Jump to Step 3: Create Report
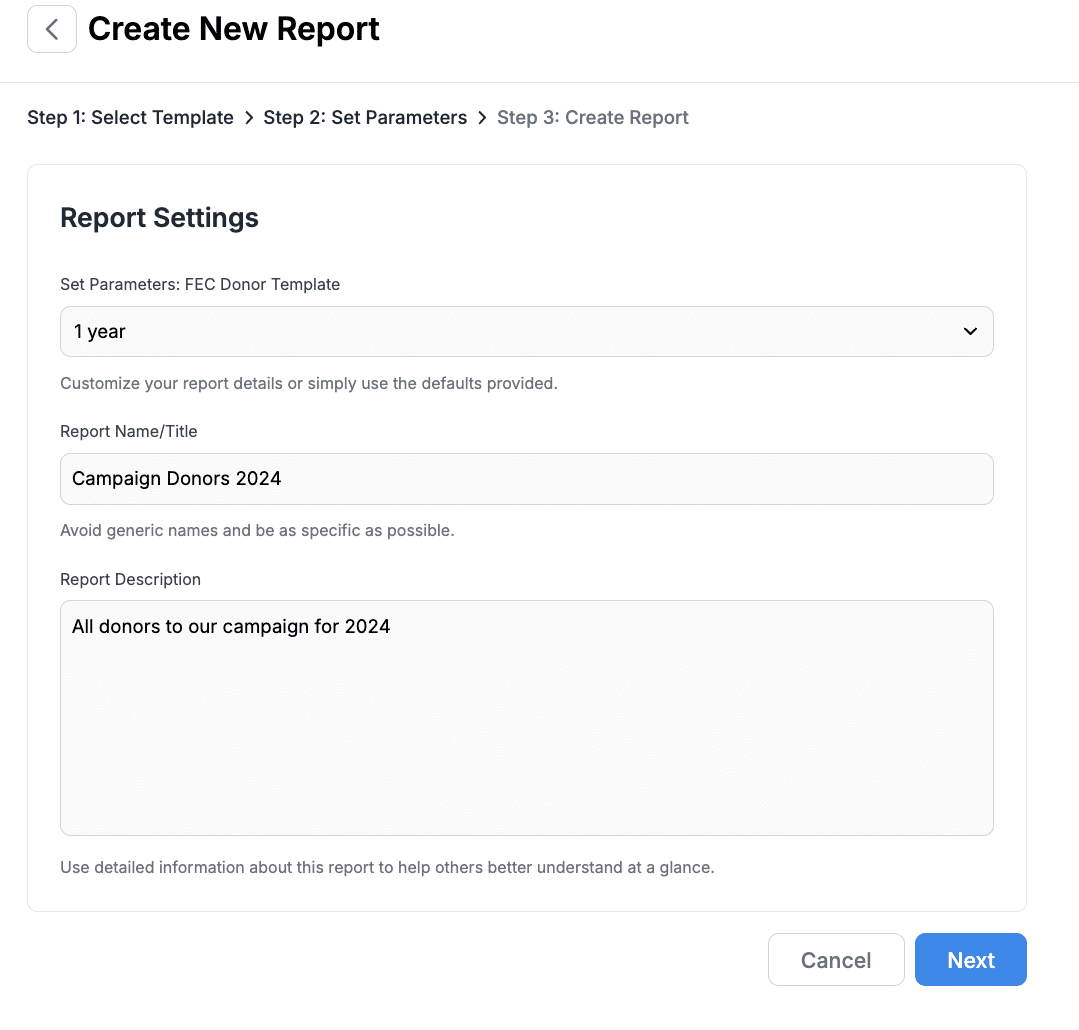This screenshot has height=1030, width=1079. [592, 118]
